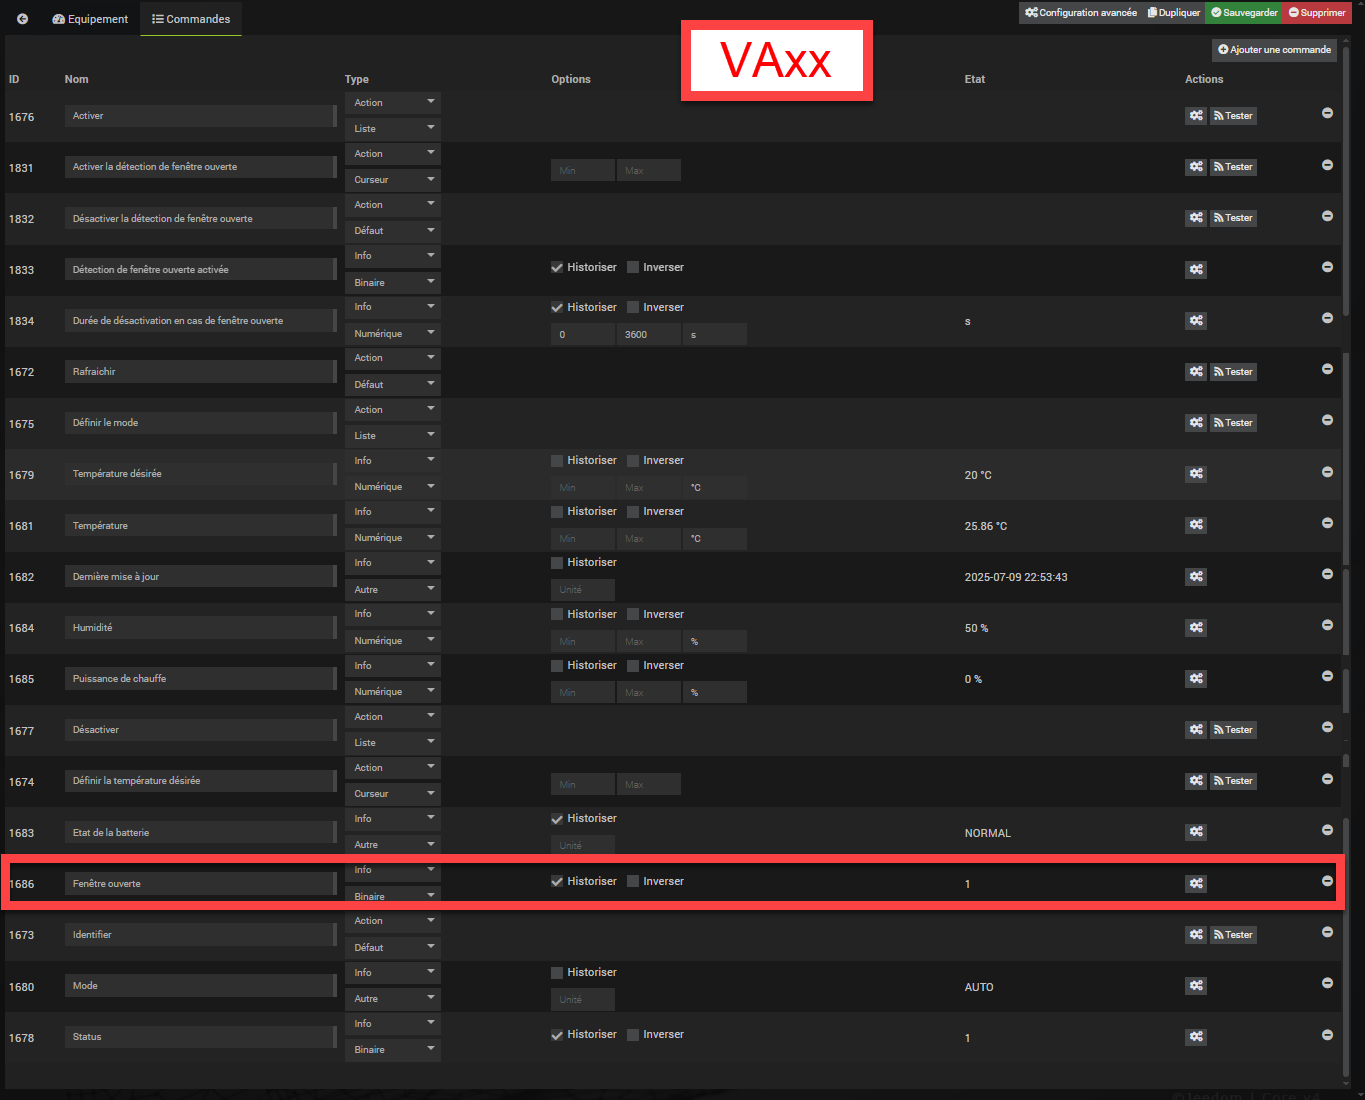Click the Max field for Durée de désactivation

(649, 335)
